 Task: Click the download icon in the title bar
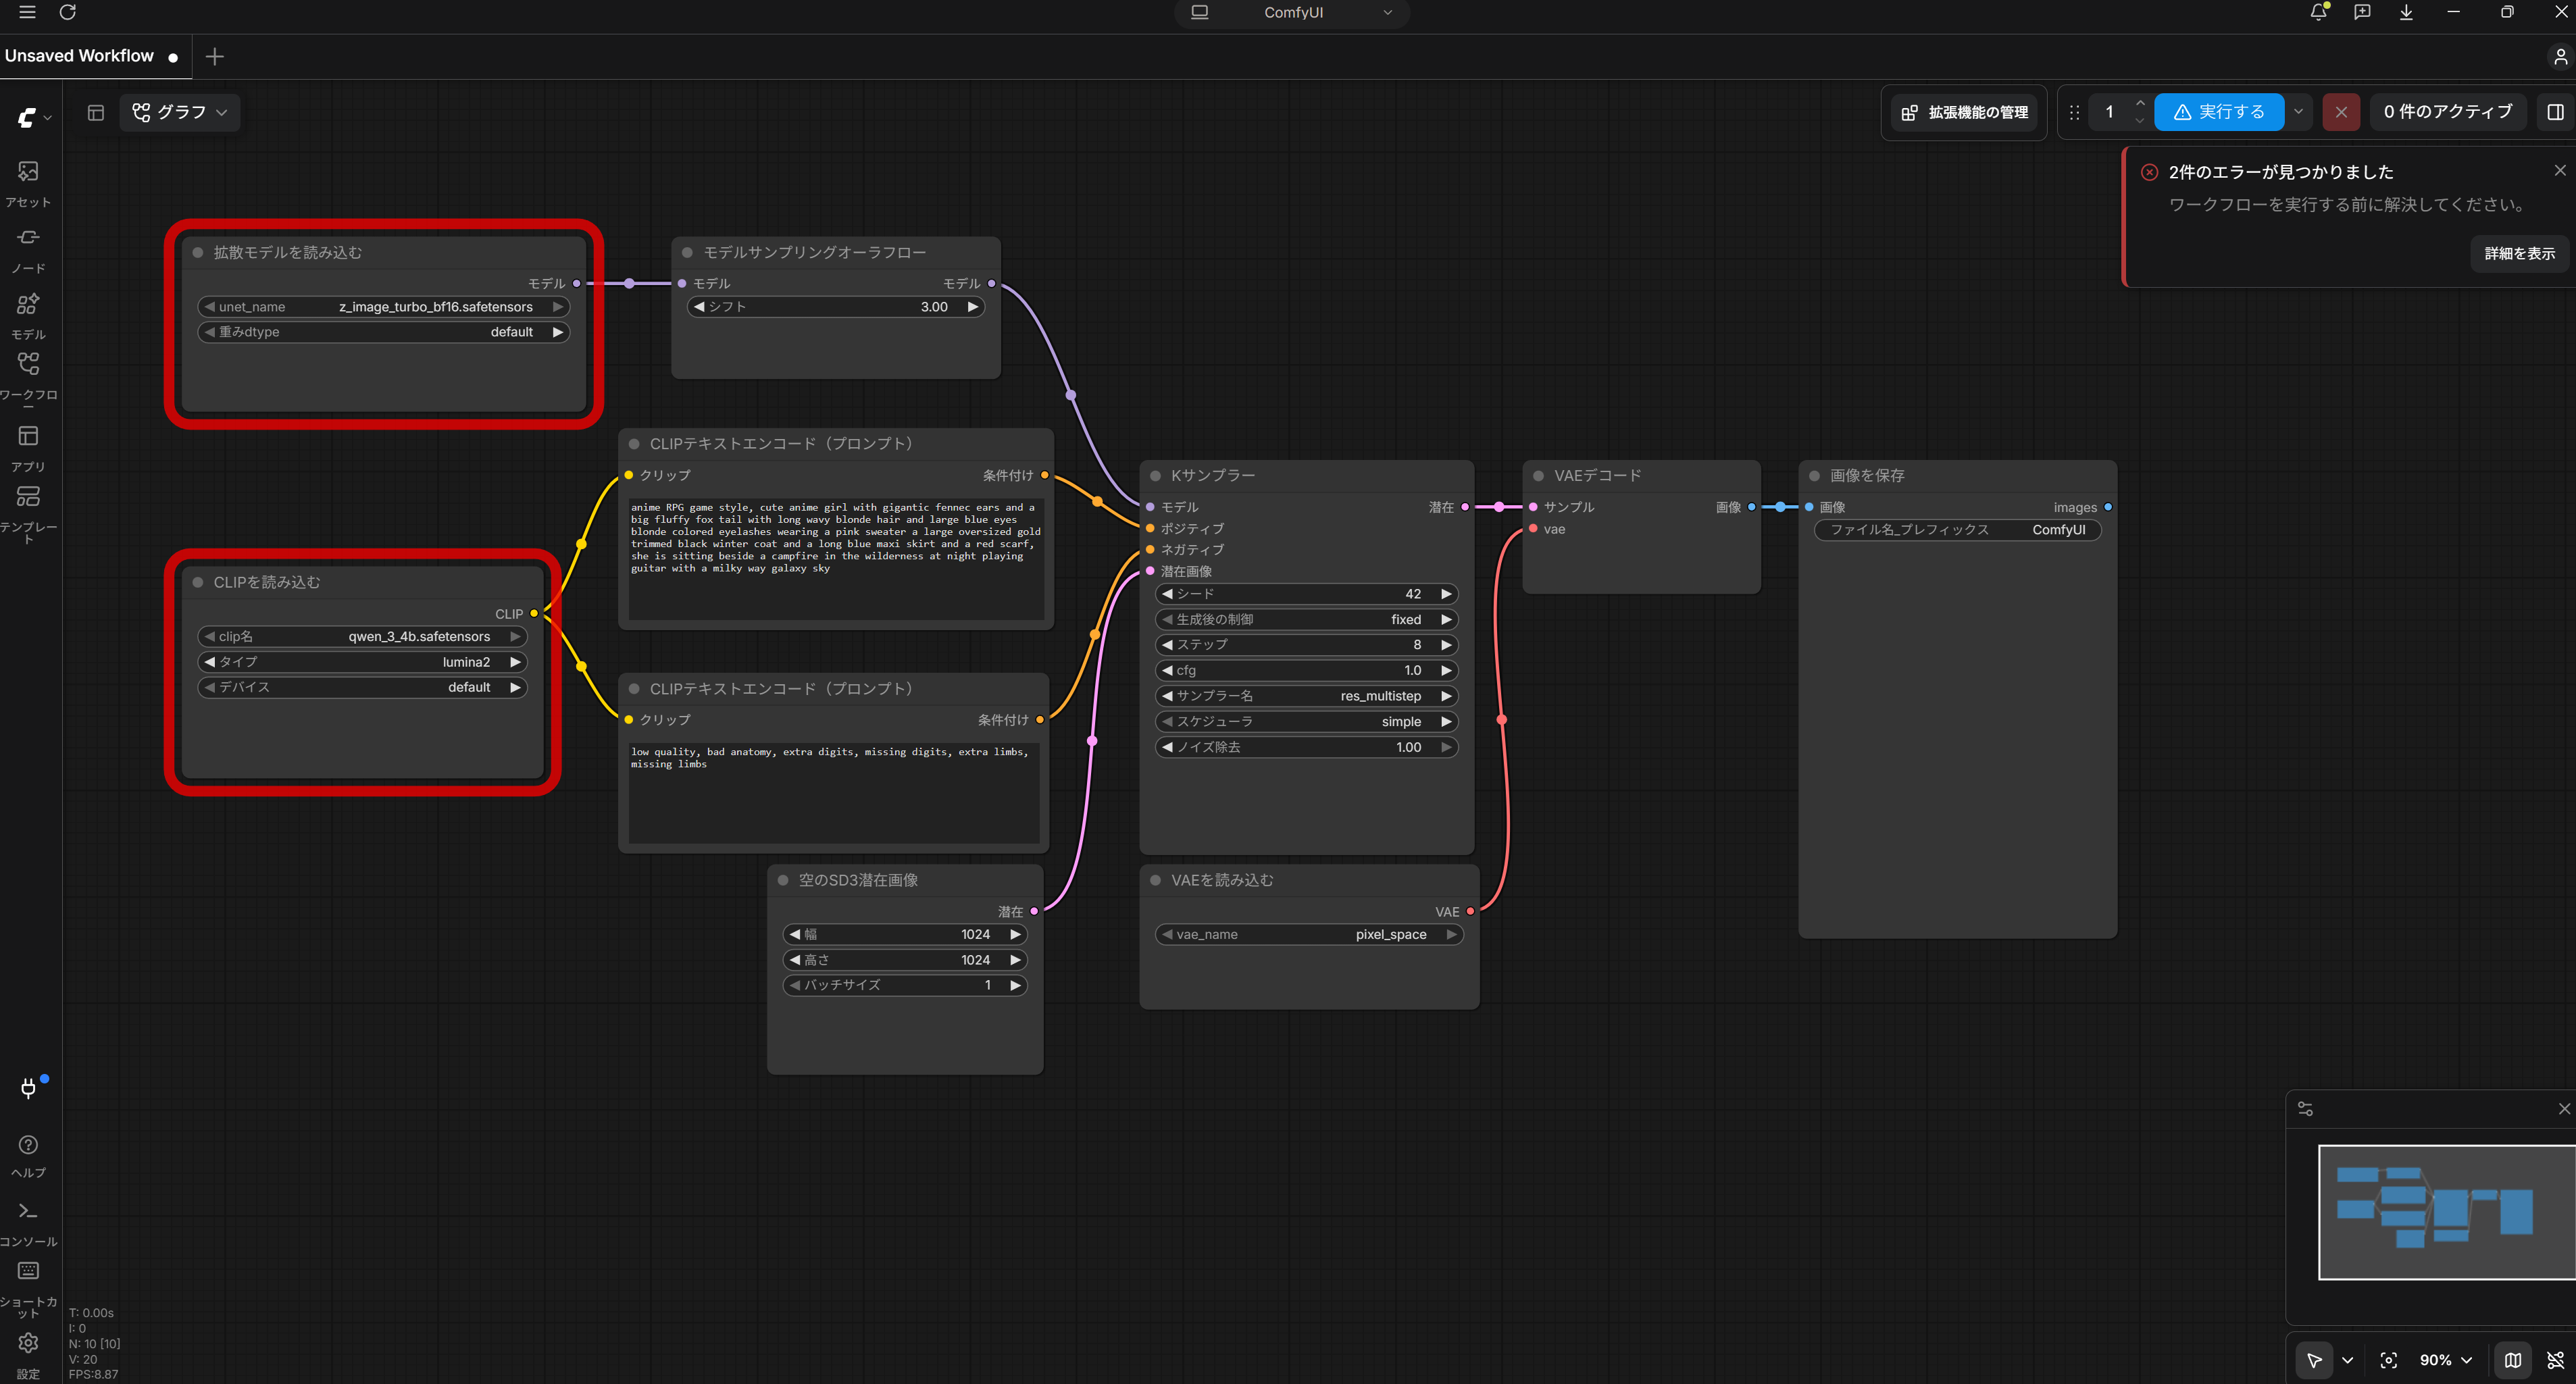pyautogui.click(x=2406, y=12)
